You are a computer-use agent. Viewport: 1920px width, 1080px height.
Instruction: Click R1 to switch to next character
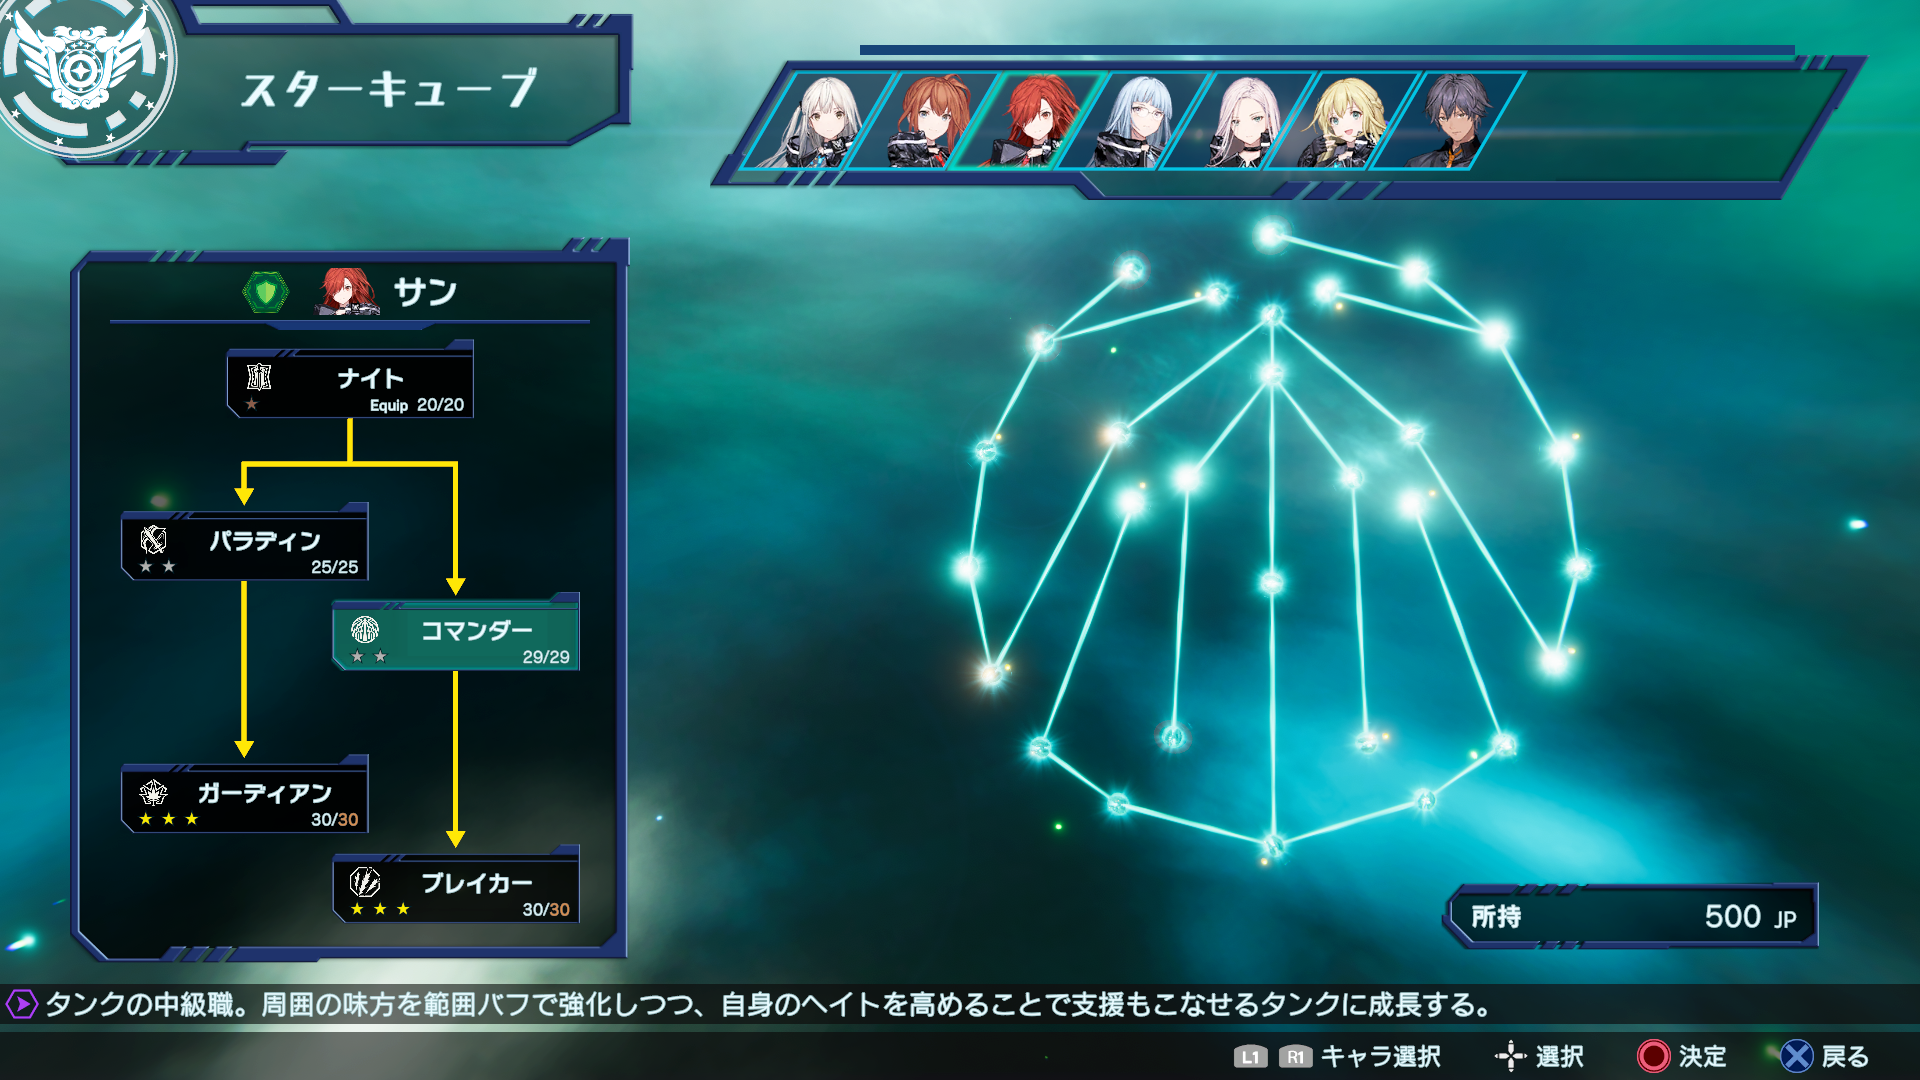click(1295, 1057)
